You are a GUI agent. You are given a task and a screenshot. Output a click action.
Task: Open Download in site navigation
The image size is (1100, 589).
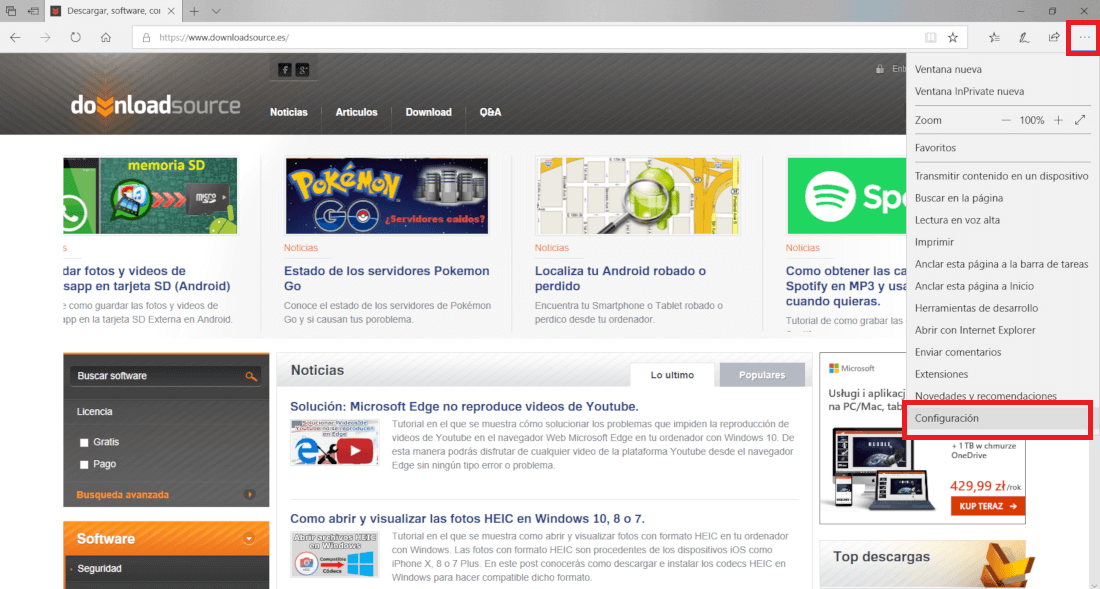pos(429,112)
